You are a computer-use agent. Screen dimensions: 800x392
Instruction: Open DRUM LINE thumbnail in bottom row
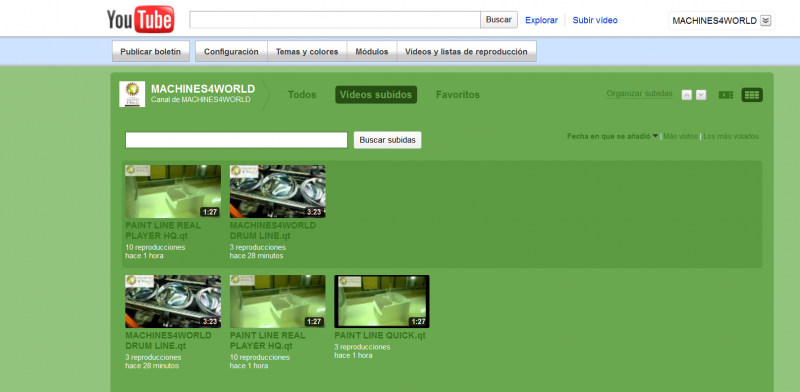(x=173, y=301)
